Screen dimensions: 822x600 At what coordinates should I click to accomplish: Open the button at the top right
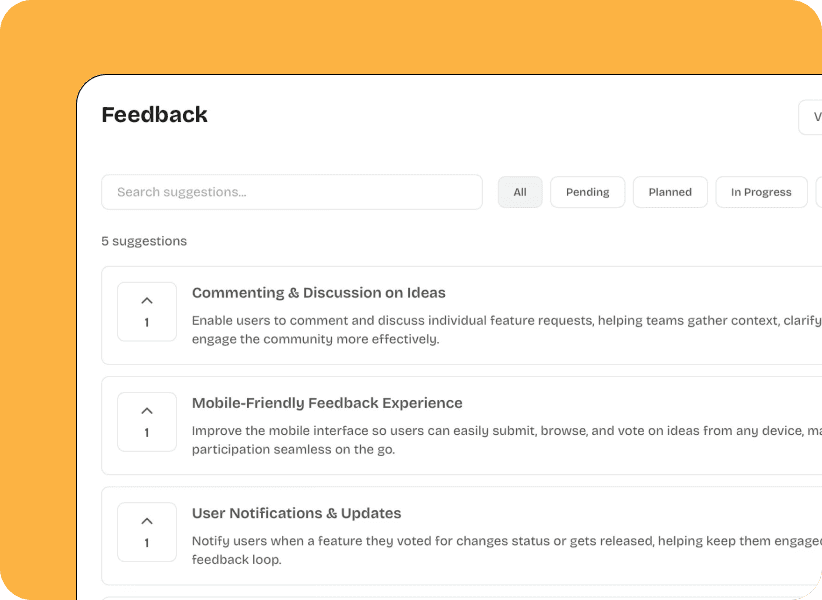pos(814,116)
